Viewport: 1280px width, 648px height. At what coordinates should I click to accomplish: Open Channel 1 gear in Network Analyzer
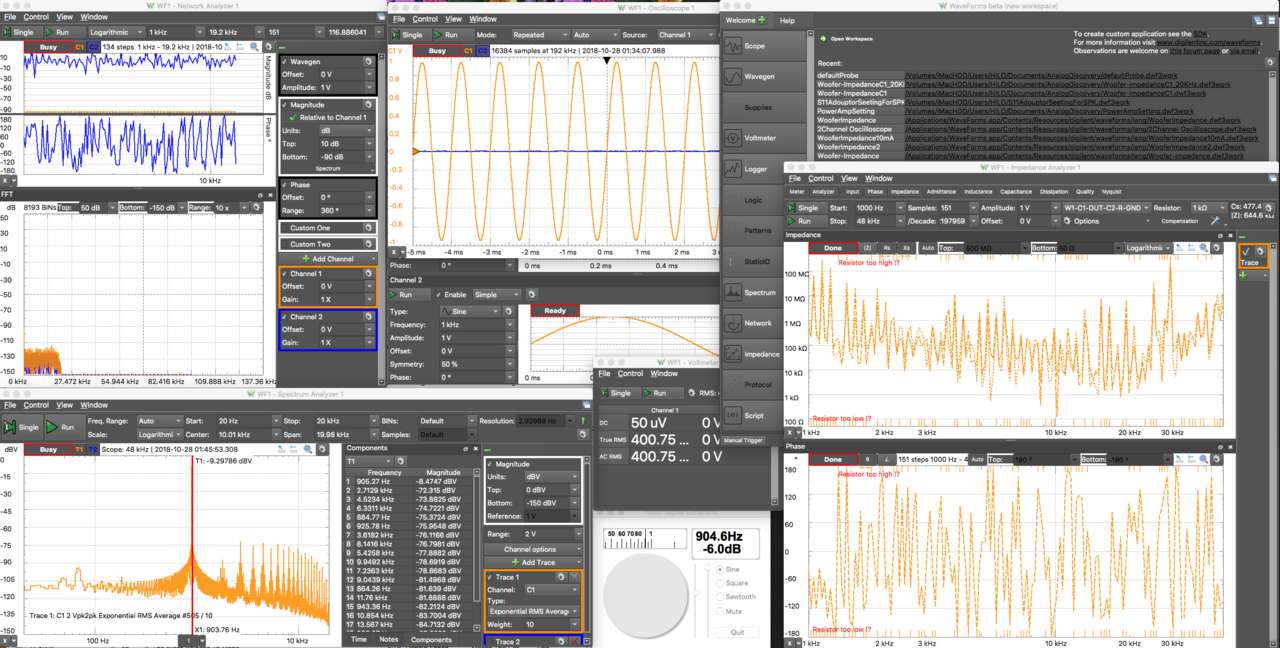[x=369, y=273]
